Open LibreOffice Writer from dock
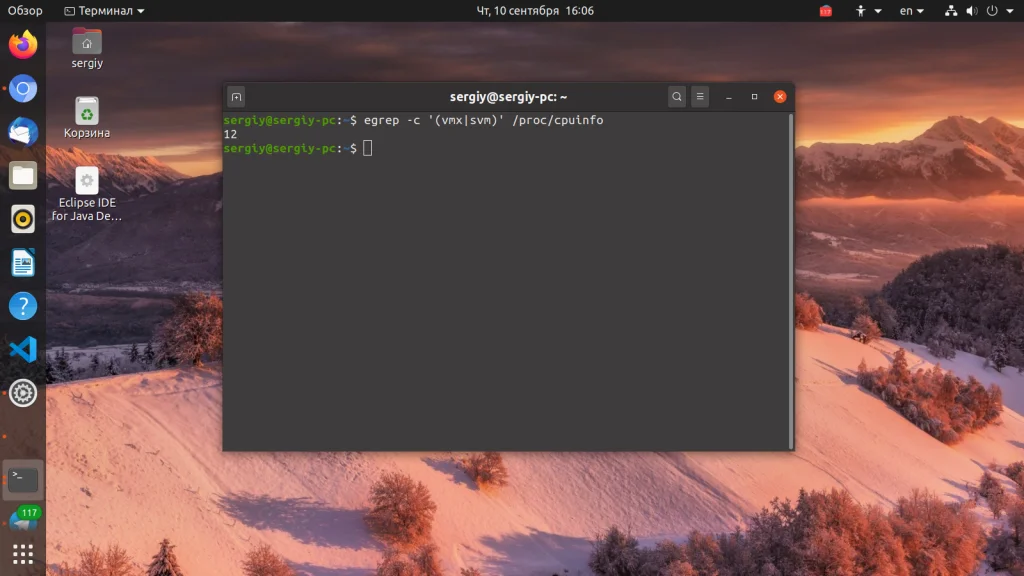Viewport: 1024px width, 576px height. [23, 263]
